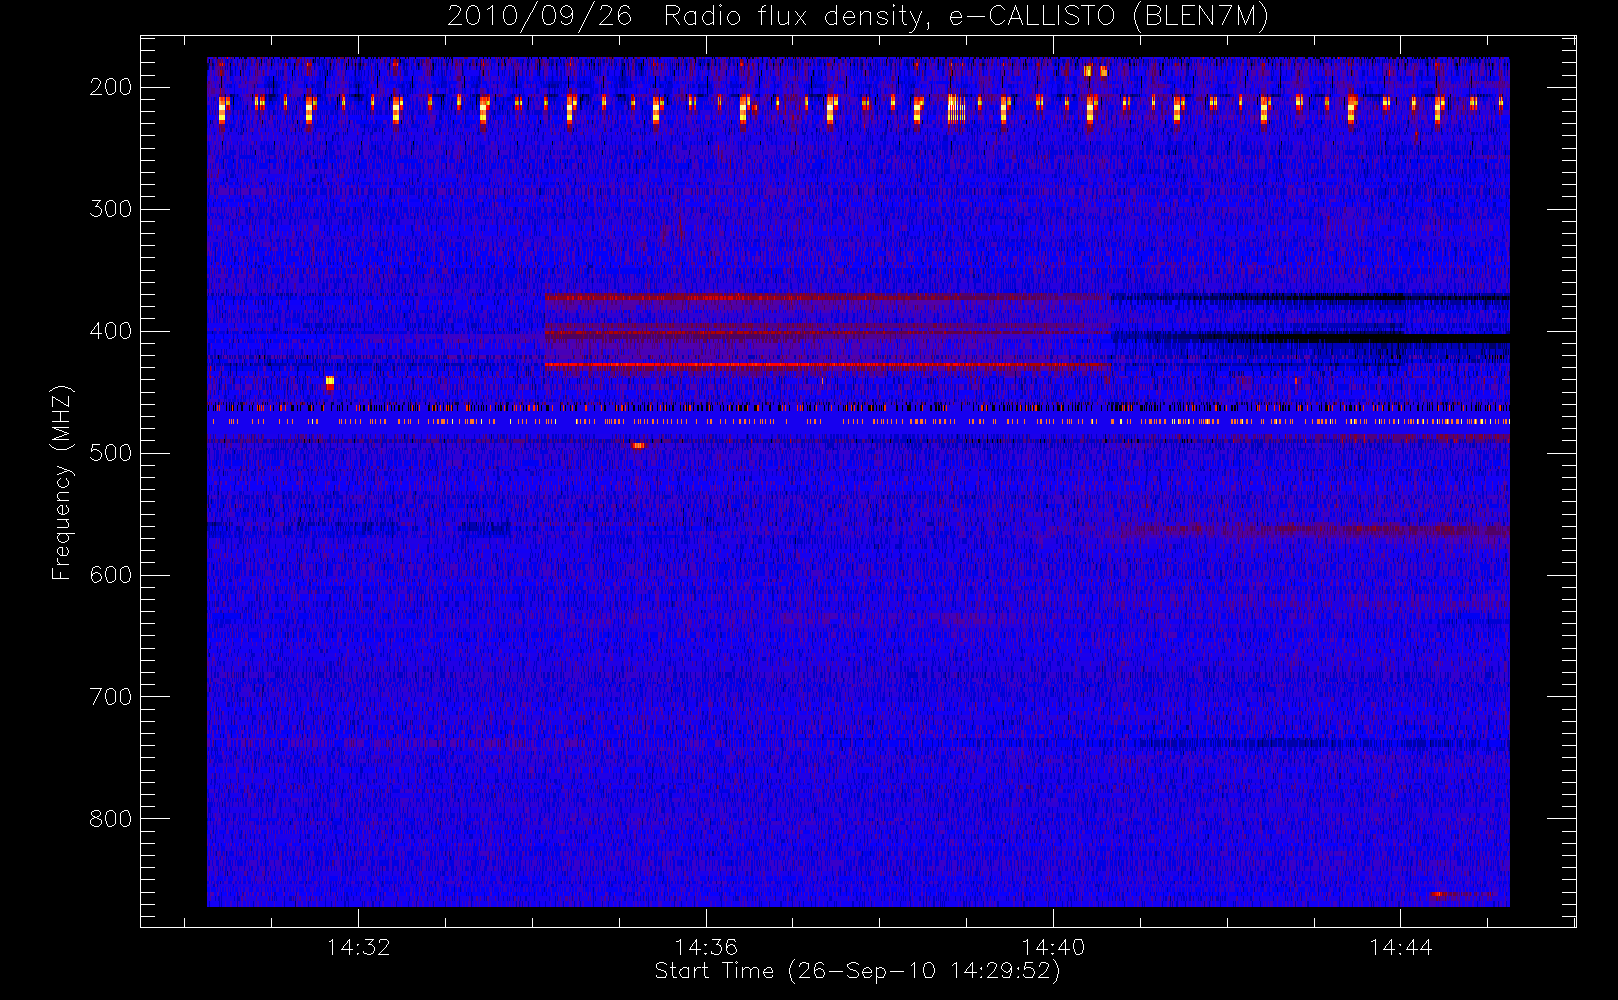Select the 'Frequency (MHz)' axis label

[62, 482]
